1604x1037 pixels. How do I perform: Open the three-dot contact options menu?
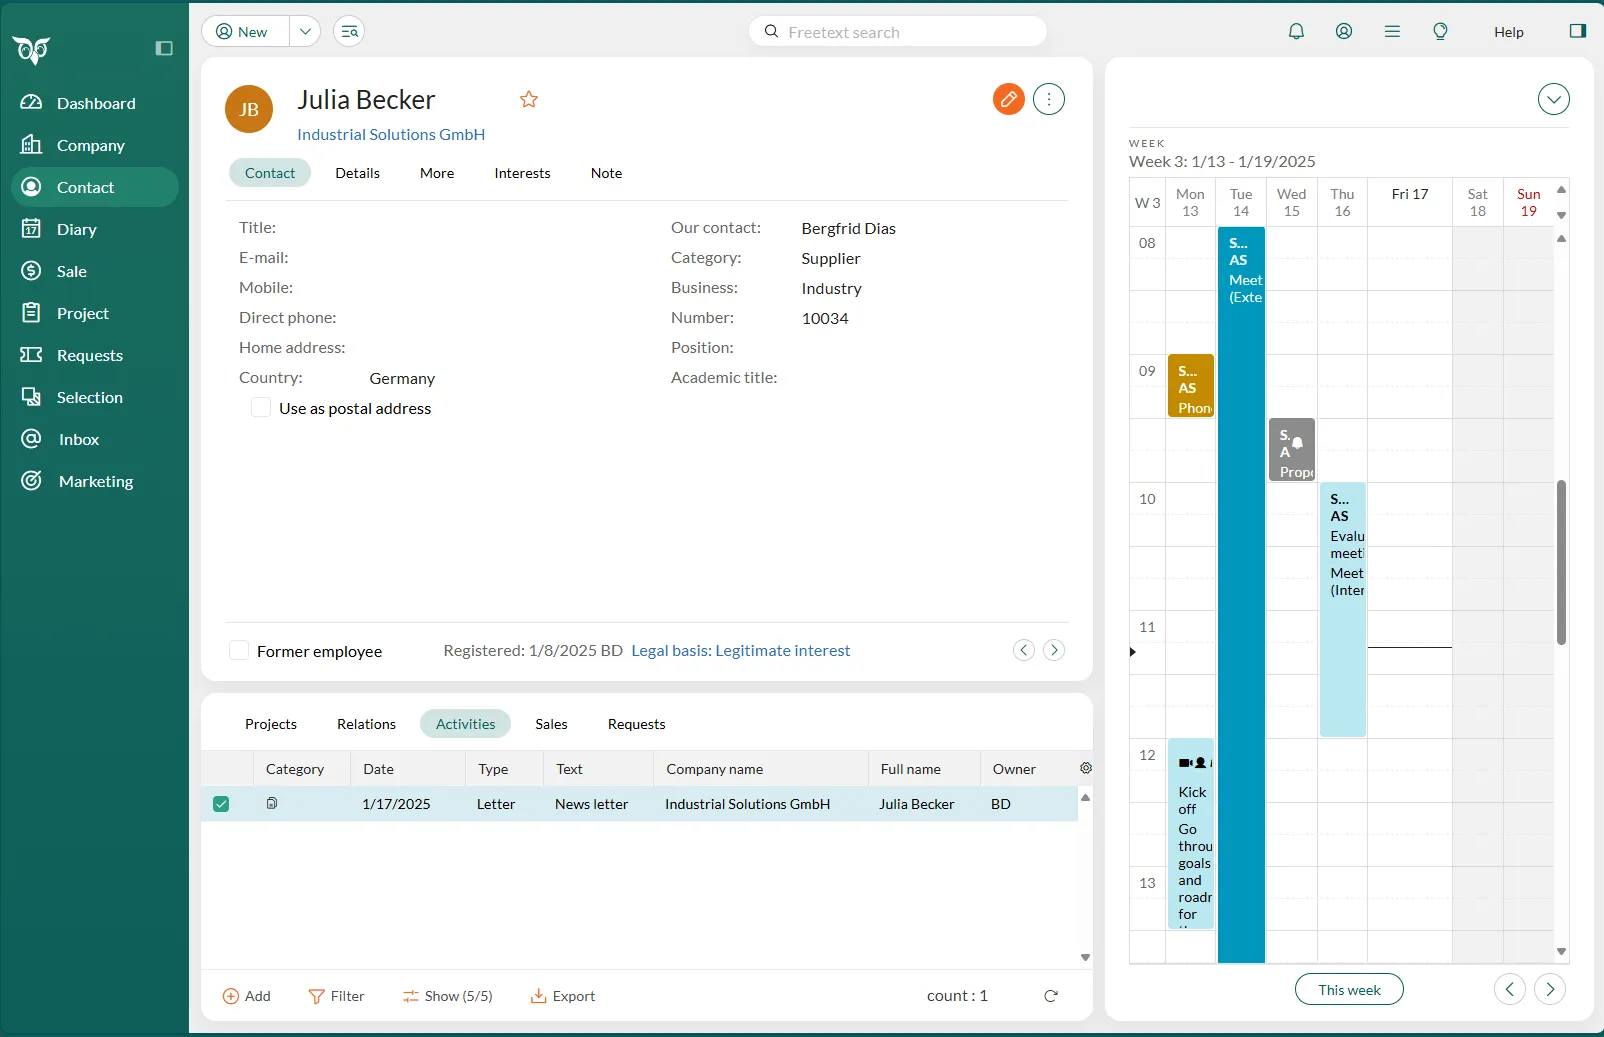point(1048,99)
